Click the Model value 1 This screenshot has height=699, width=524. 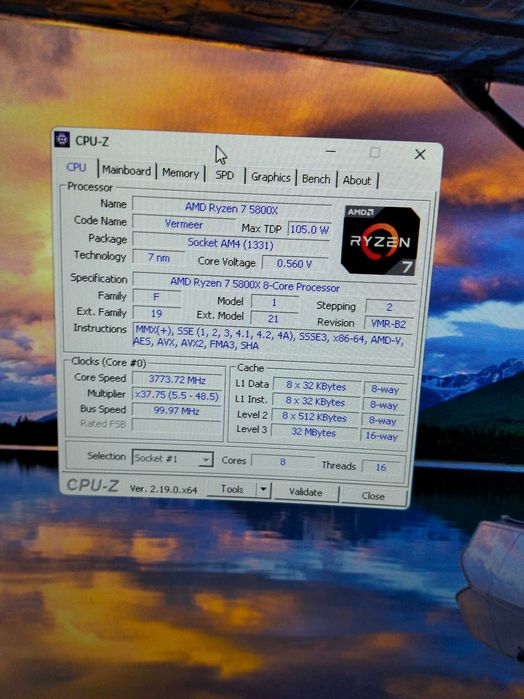pos(274,303)
